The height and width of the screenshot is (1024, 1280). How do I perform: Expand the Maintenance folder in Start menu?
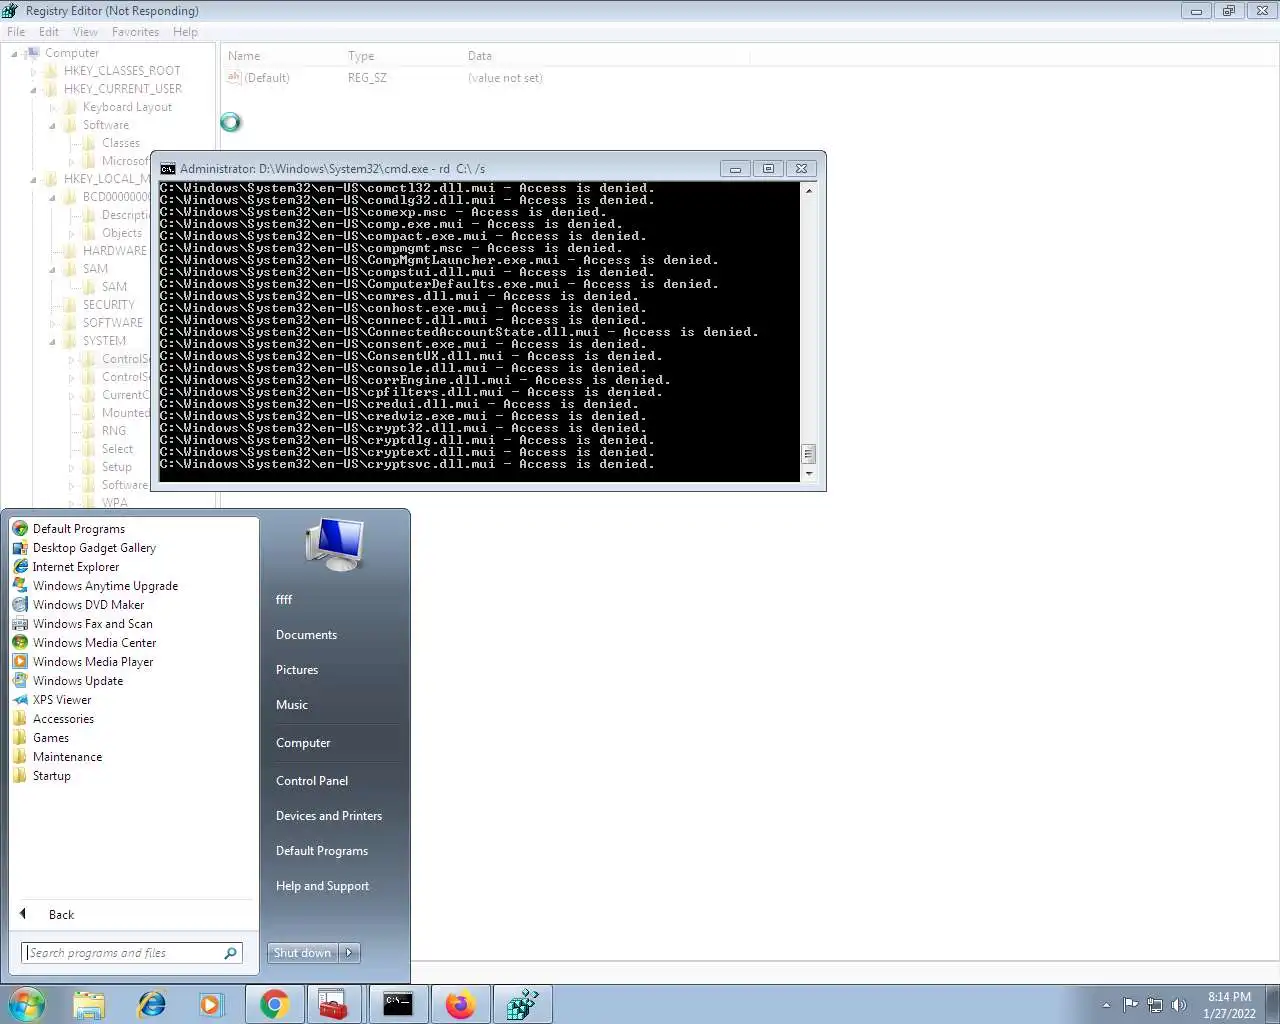click(x=67, y=757)
